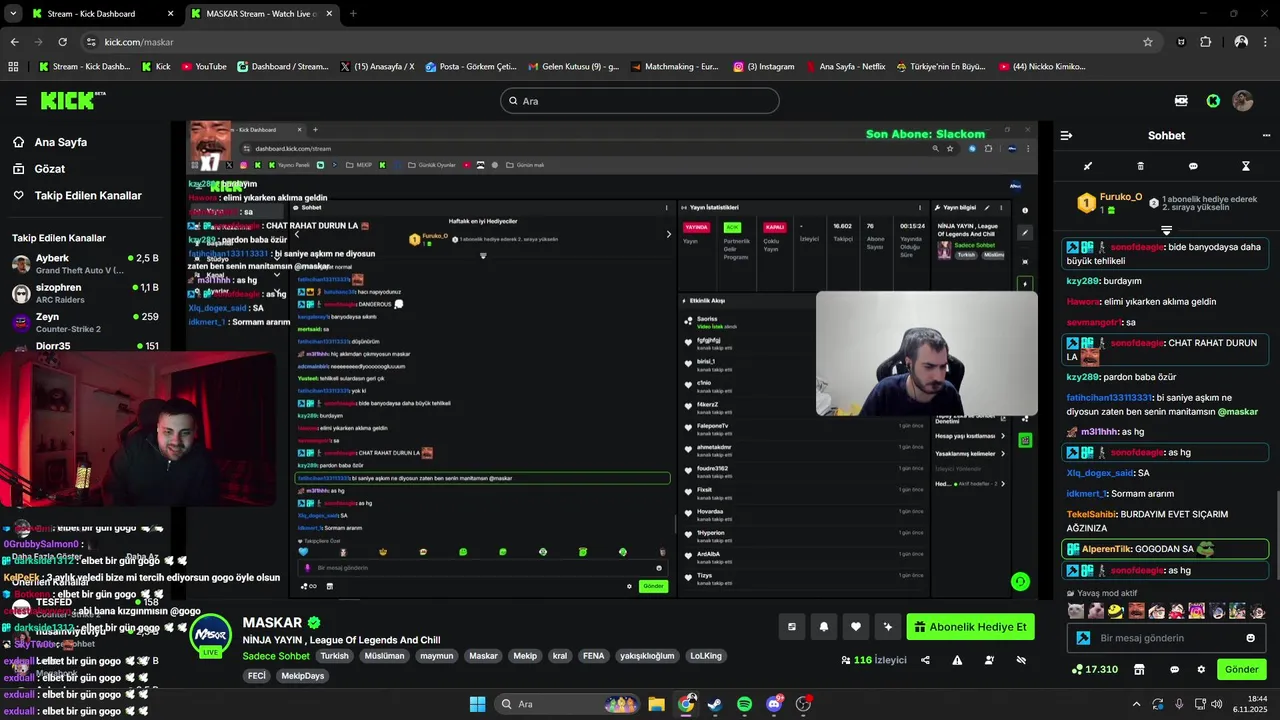Click the LoLKing tag
Image resolution: width=1280 pixels, height=720 pixels.
tap(705, 656)
